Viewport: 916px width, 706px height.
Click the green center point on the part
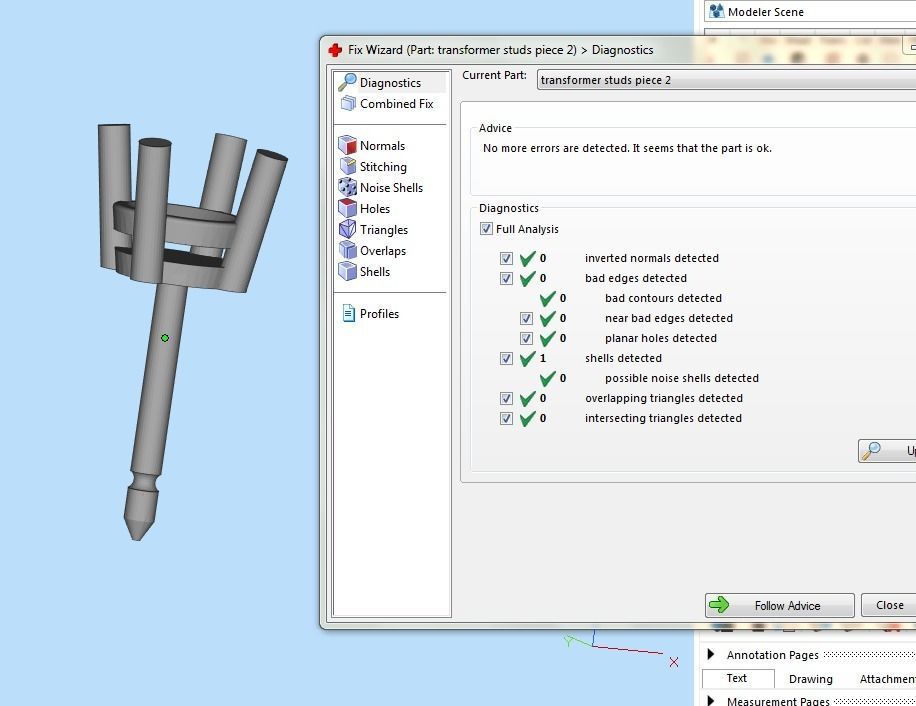[165, 338]
